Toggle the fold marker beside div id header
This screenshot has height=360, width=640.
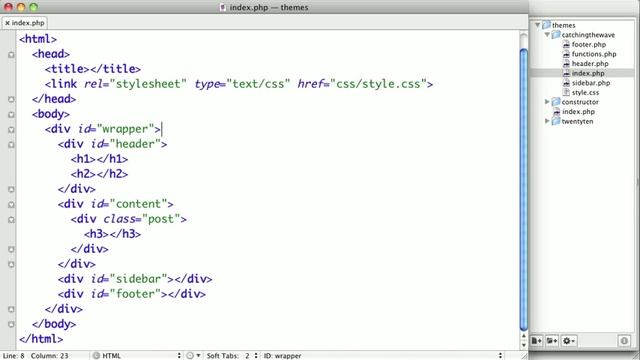[x=11, y=144]
